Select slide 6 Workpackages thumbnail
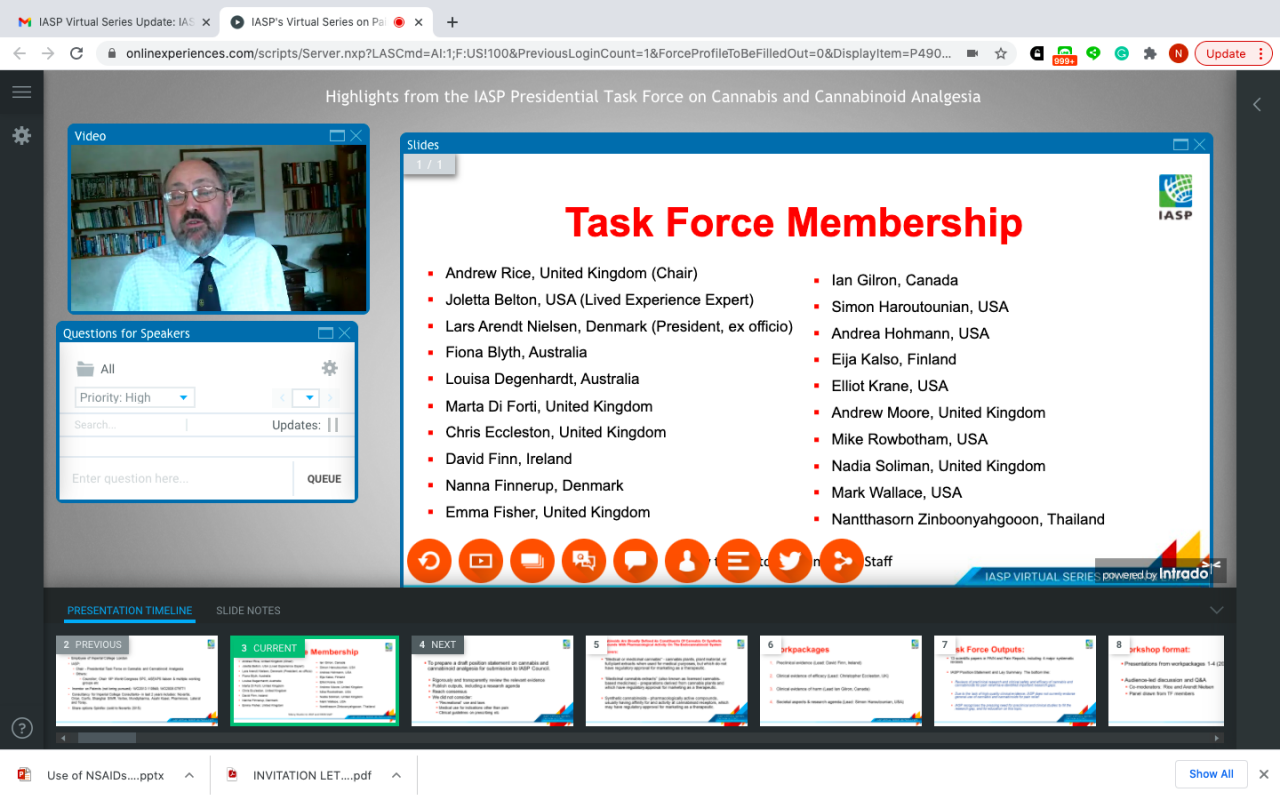The height and width of the screenshot is (800, 1280). (840, 681)
